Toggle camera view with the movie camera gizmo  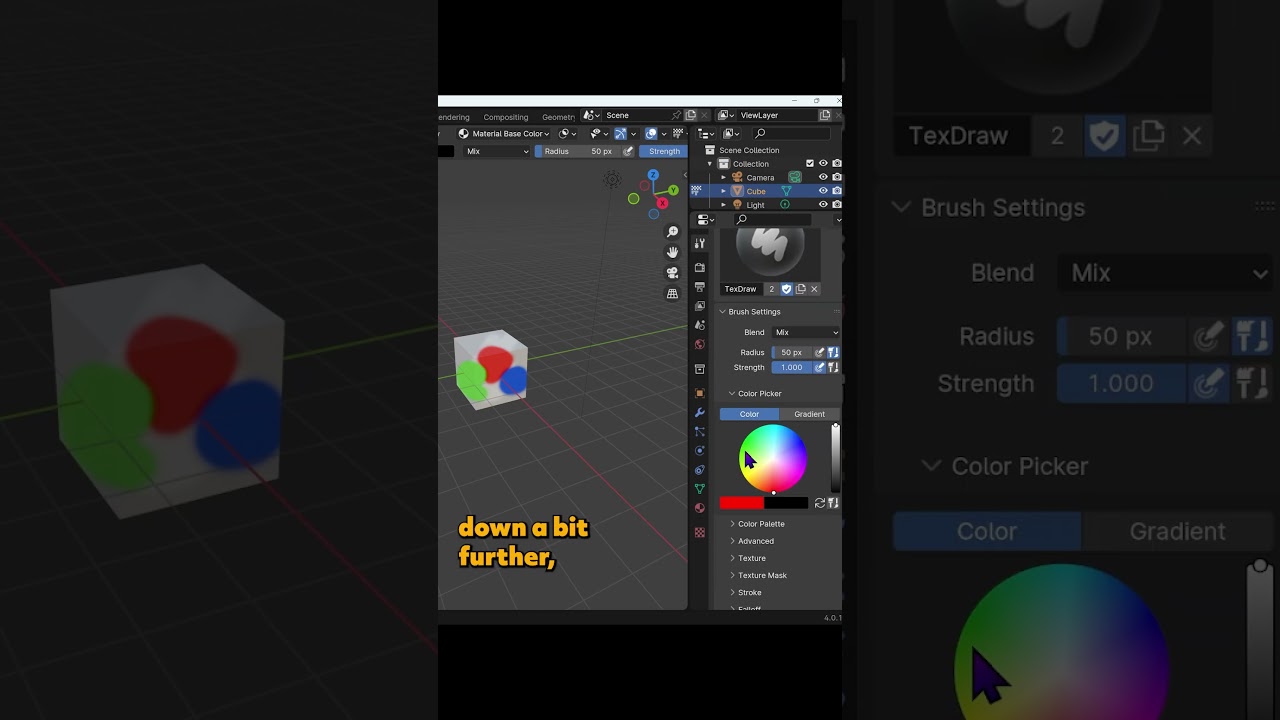tap(672, 273)
